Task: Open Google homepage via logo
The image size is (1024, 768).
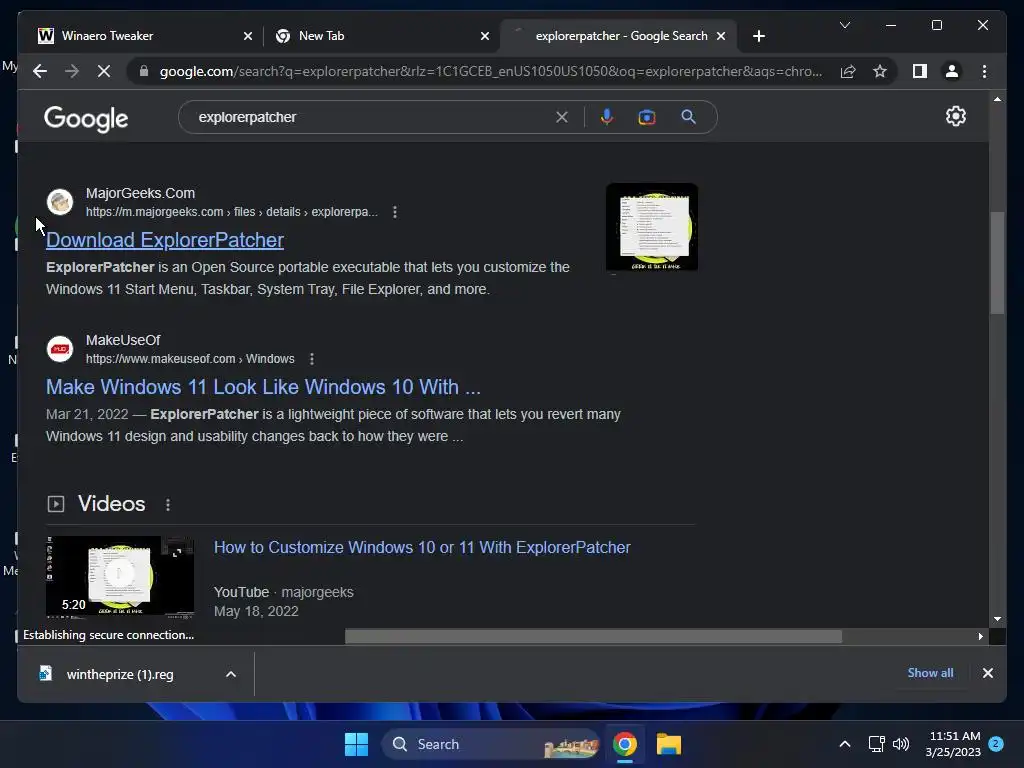Action: point(86,119)
